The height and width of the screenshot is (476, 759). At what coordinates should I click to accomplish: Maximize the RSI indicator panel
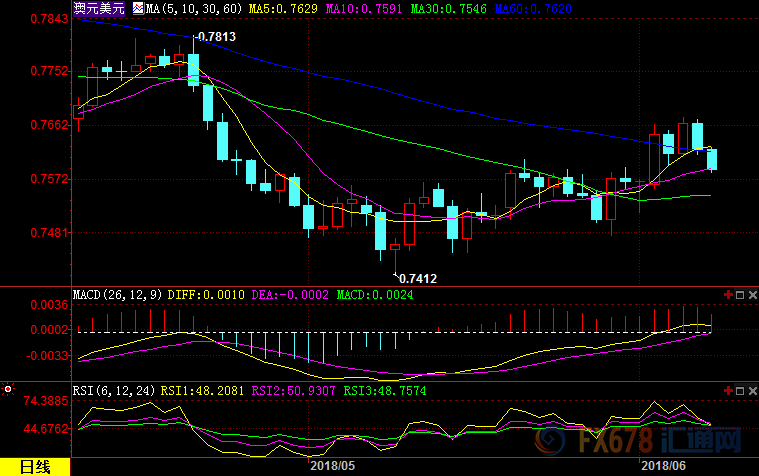(x=739, y=388)
